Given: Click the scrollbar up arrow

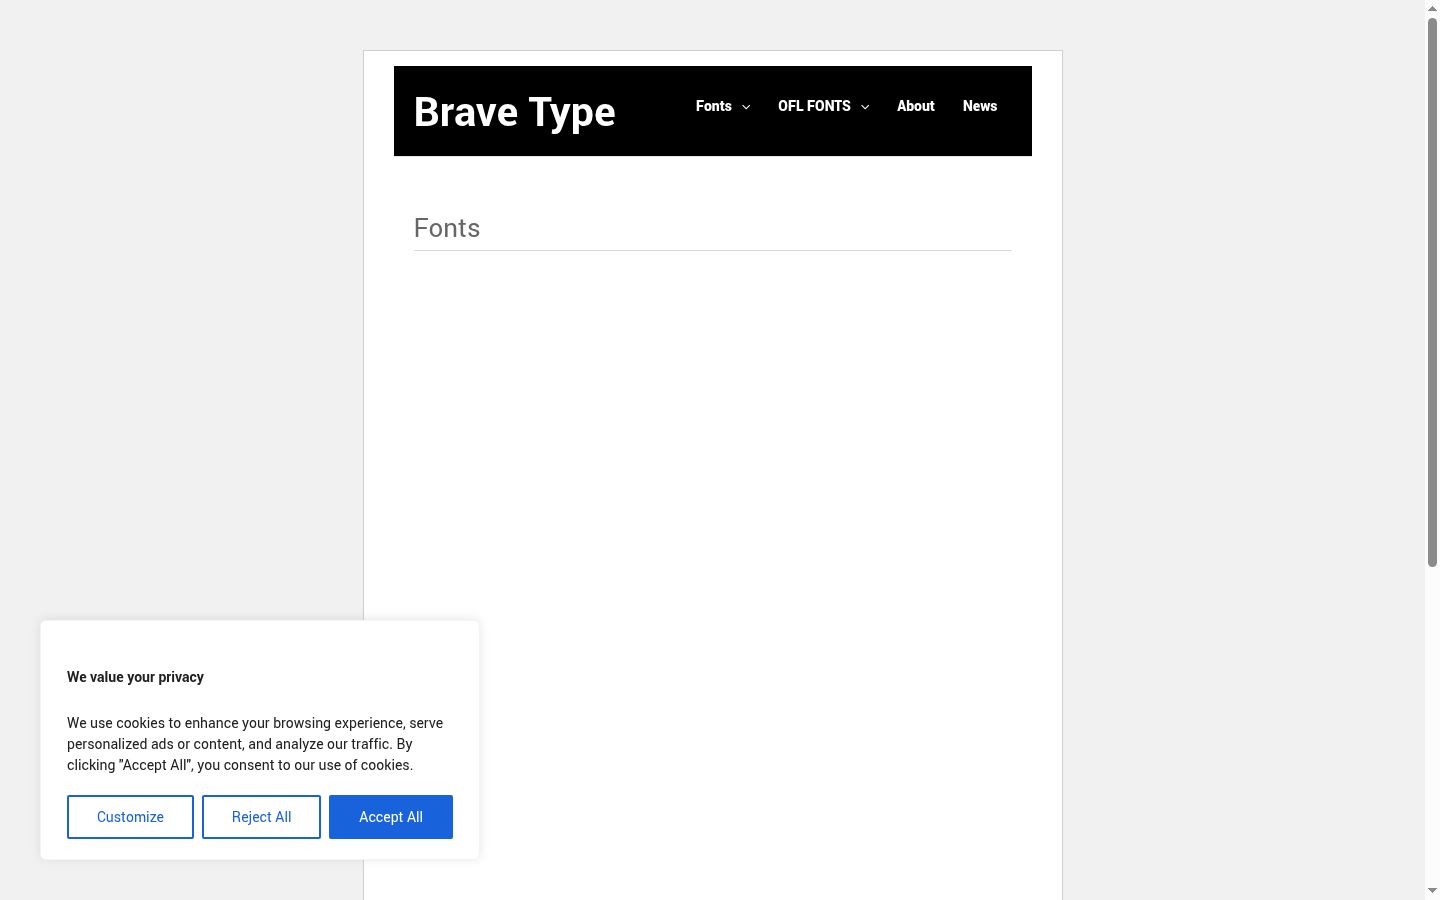Looking at the screenshot, I should (x=1432, y=8).
